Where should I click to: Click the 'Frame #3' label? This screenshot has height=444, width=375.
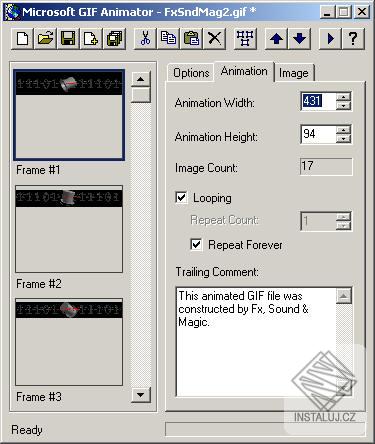pyautogui.click(x=39, y=397)
